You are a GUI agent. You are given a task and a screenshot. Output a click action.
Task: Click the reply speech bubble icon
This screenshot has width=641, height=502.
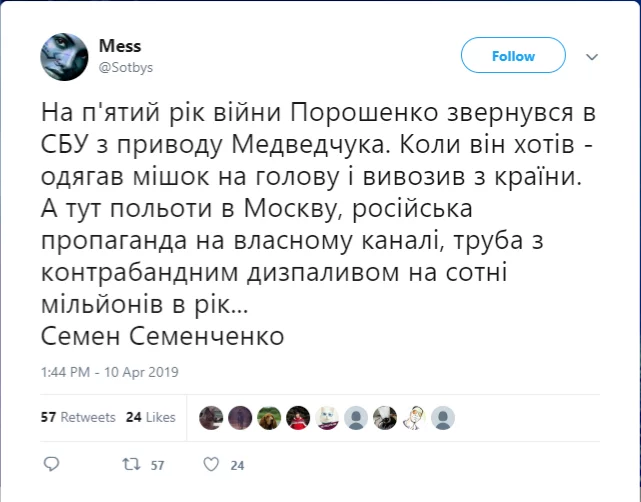(53, 465)
